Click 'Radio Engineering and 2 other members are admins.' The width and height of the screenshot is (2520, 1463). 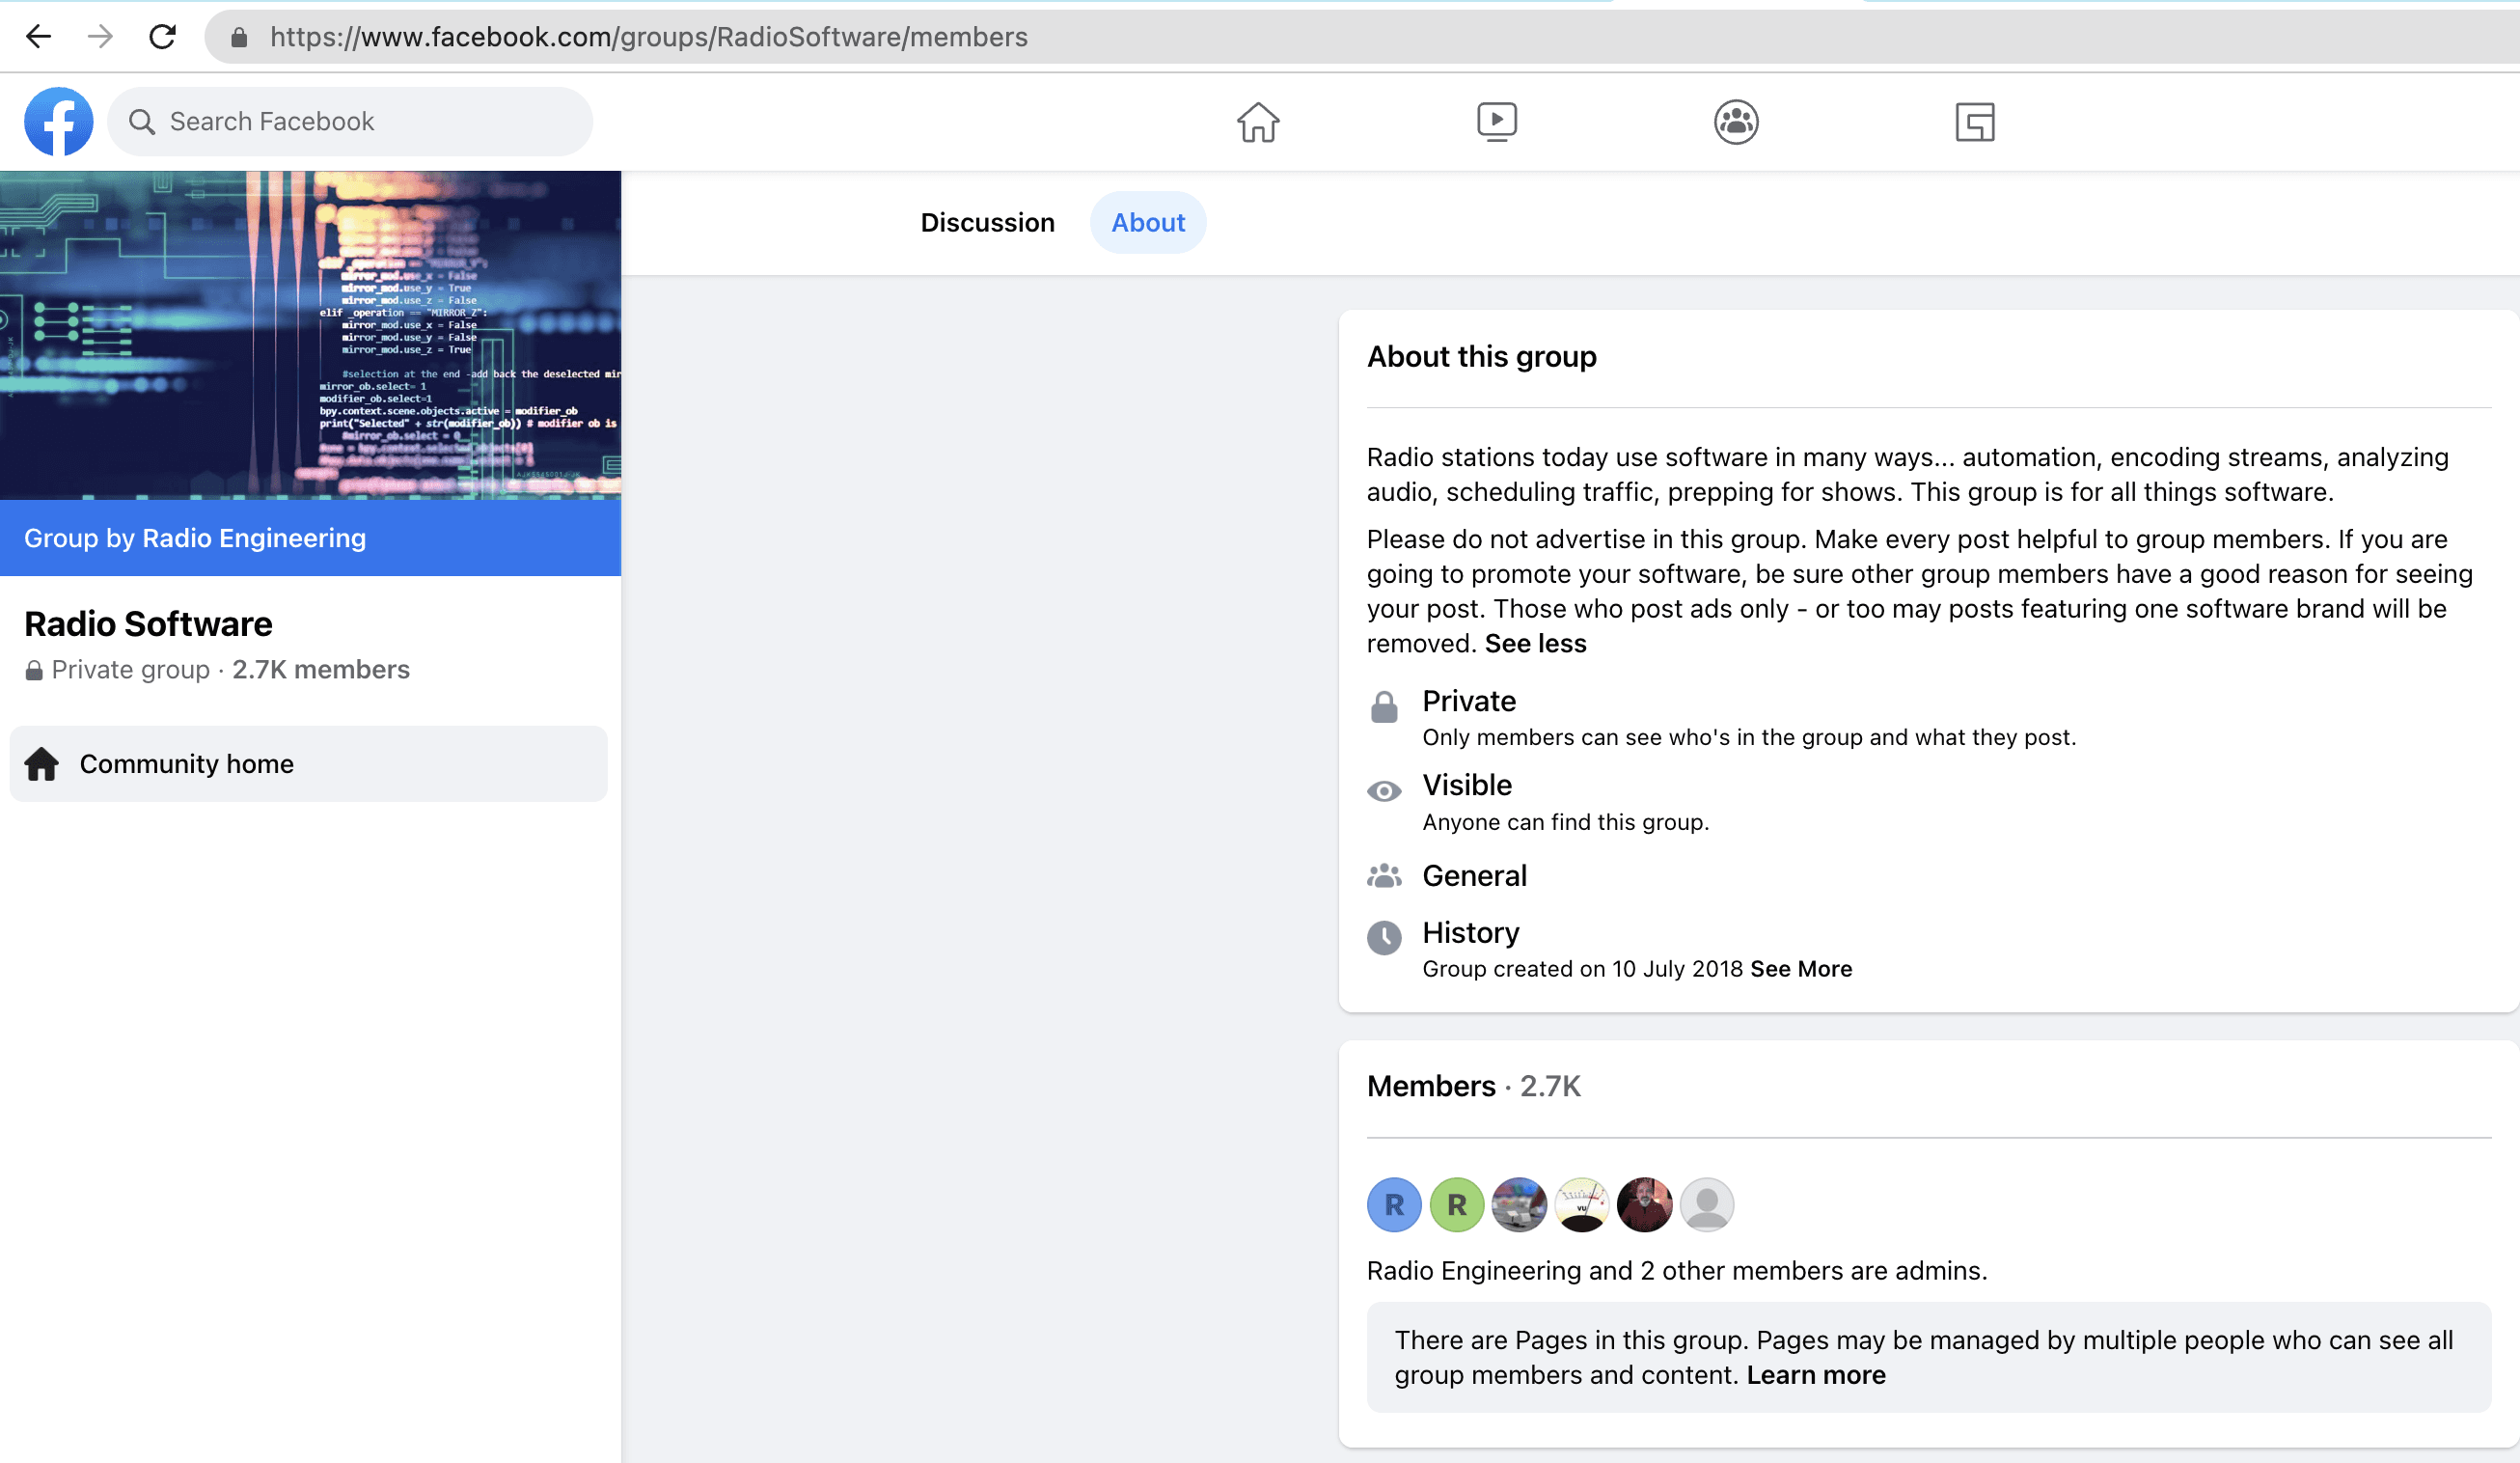pos(1676,1270)
